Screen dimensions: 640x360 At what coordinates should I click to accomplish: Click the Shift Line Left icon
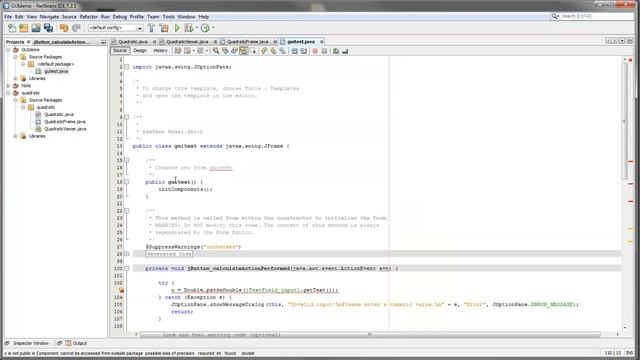(x=294, y=51)
